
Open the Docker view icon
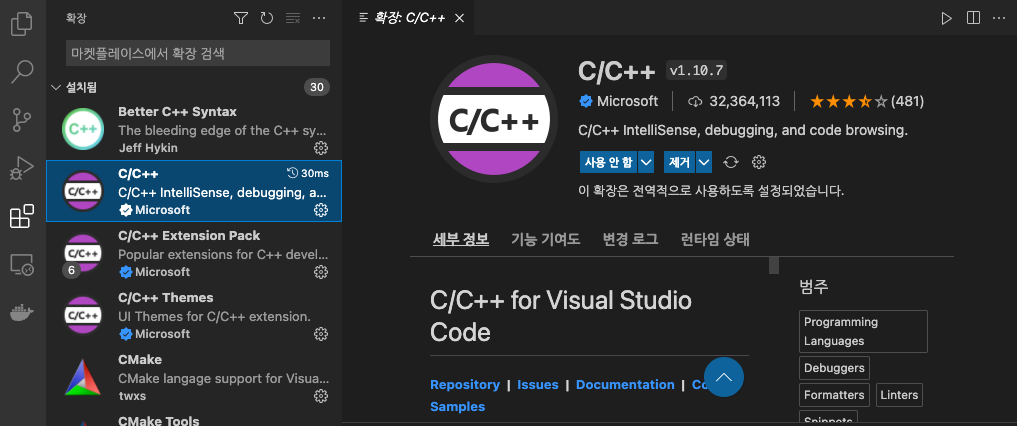click(22, 313)
